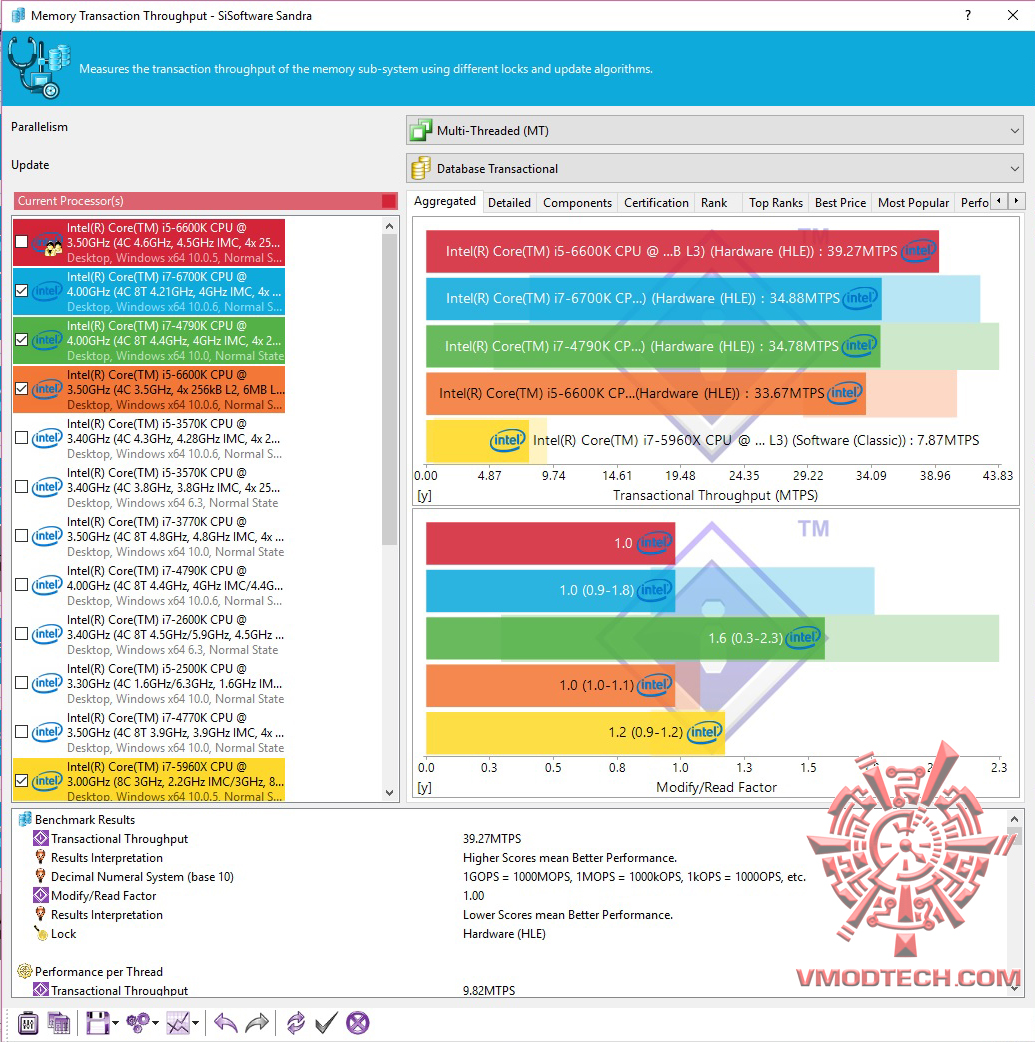
Task: Open the chart icon's dropdown arrow
Action: 195,1023
